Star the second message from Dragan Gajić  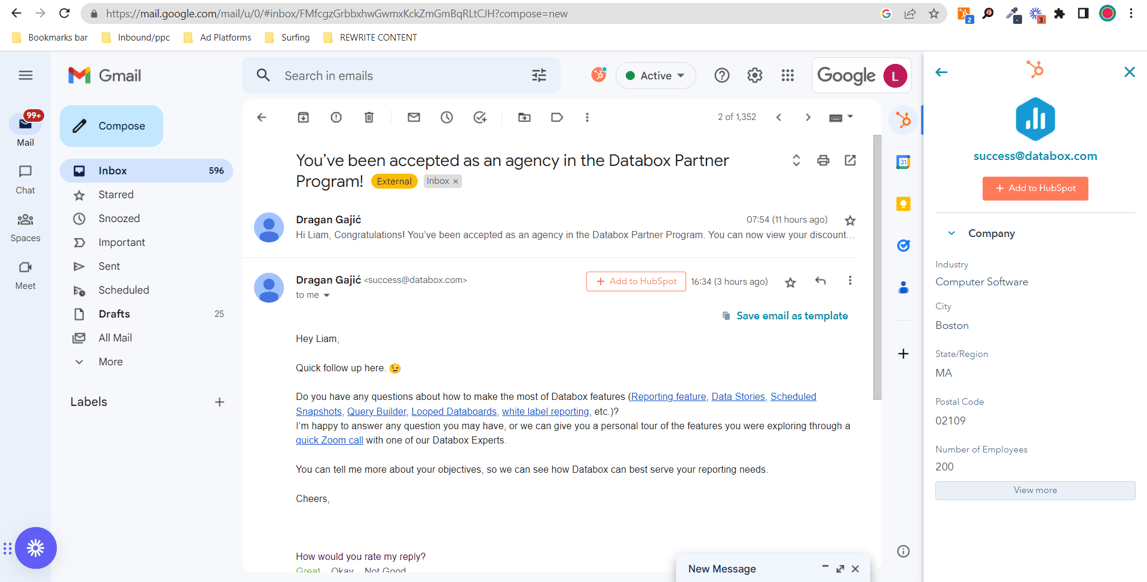pos(791,281)
